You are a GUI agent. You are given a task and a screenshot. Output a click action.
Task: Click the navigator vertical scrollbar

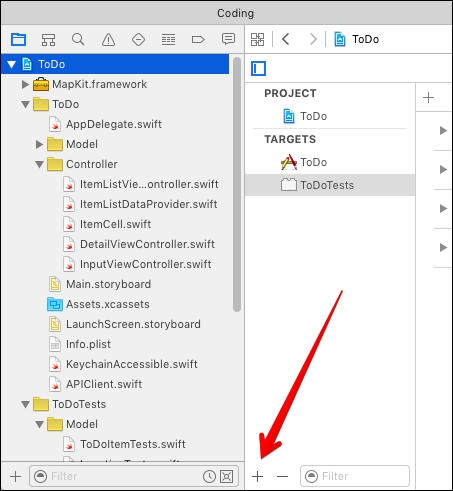[237, 184]
